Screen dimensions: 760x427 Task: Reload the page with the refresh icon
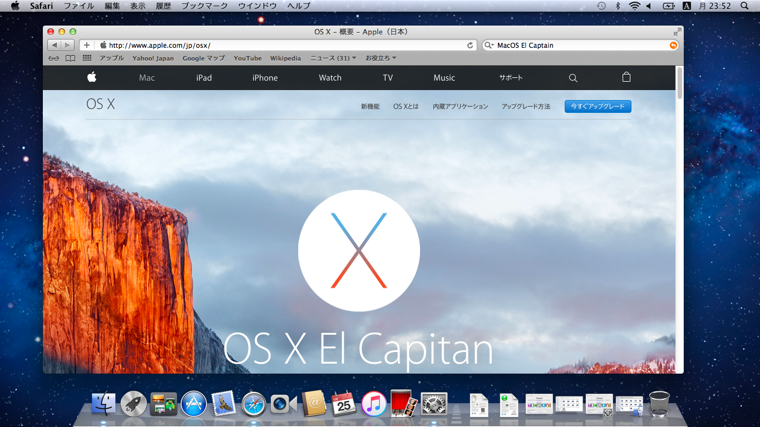[470, 45]
